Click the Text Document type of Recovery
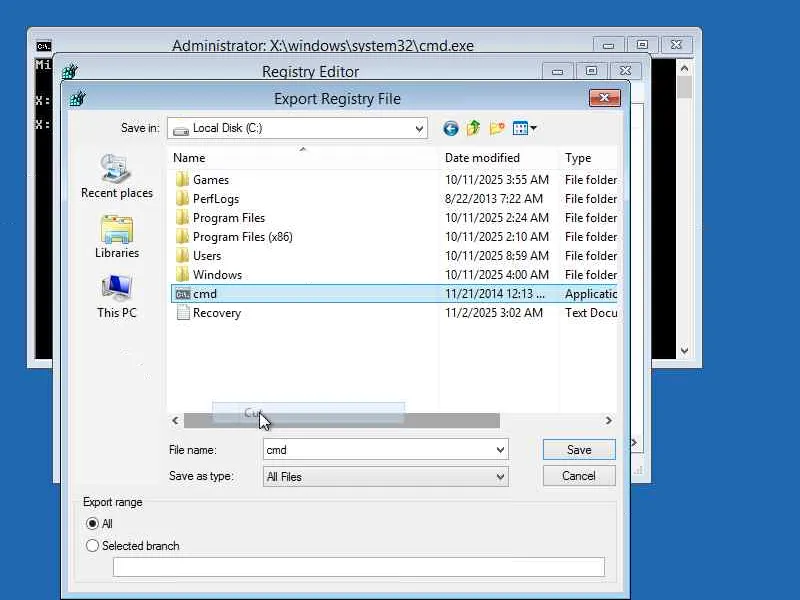The width and height of the screenshot is (800, 600). [x=591, y=313]
